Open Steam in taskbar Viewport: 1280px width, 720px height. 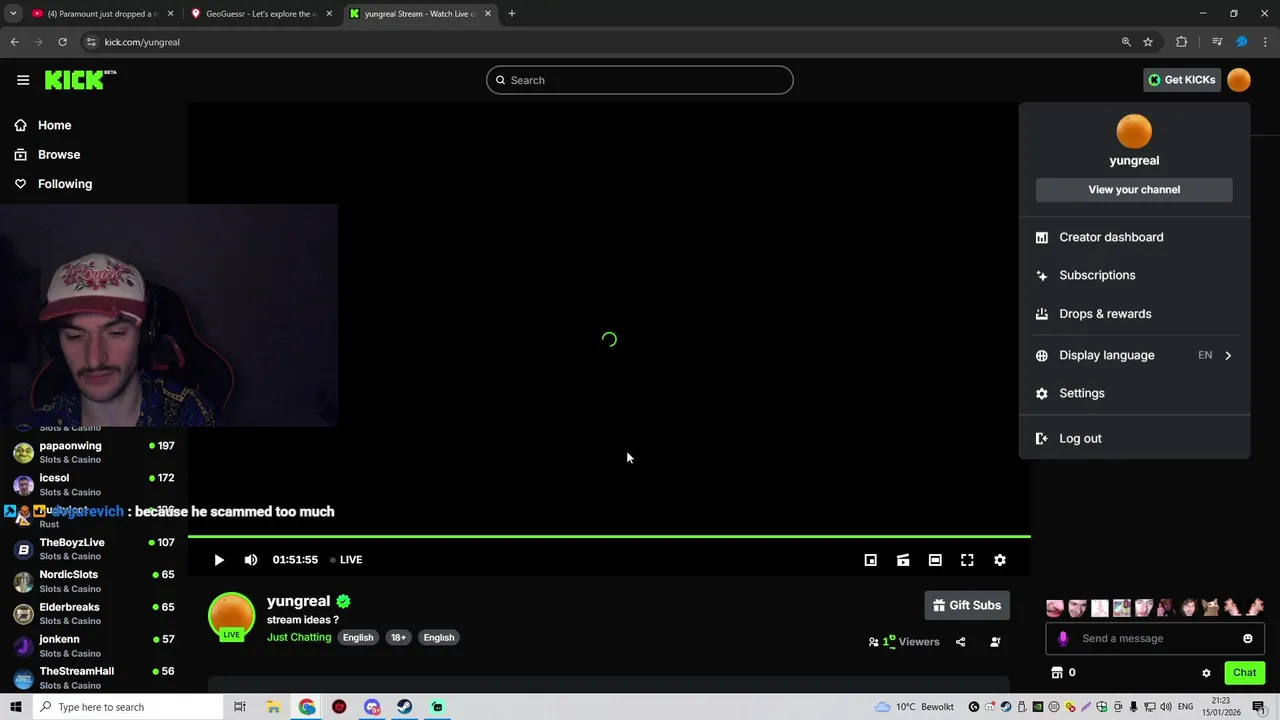(404, 707)
